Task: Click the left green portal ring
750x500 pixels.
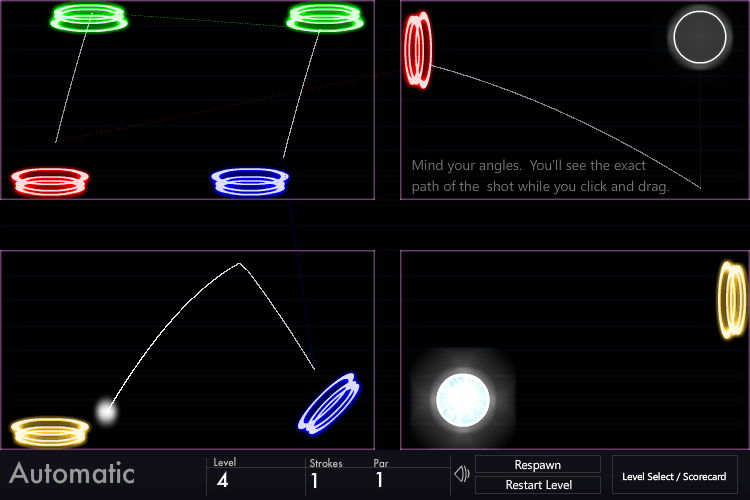Action: click(89, 18)
